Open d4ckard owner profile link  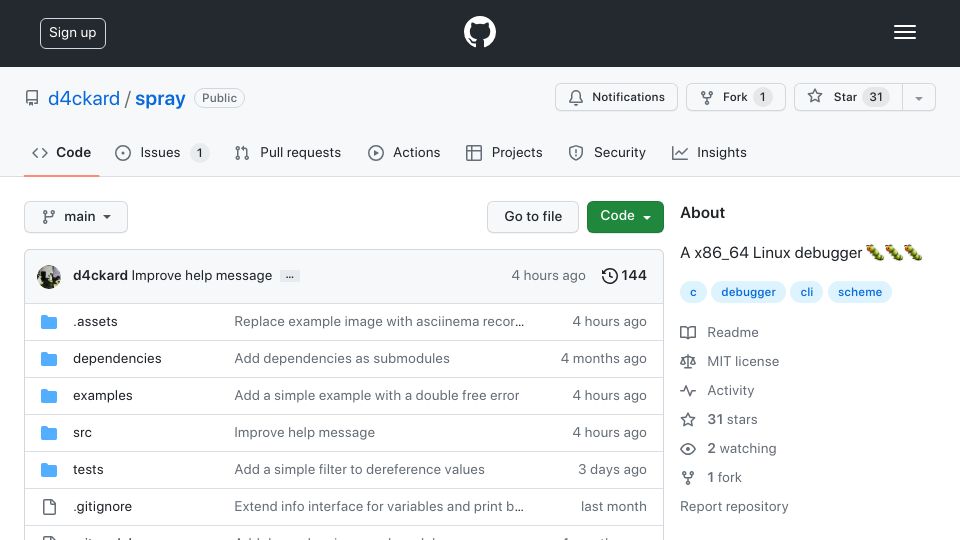pos(84,99)
